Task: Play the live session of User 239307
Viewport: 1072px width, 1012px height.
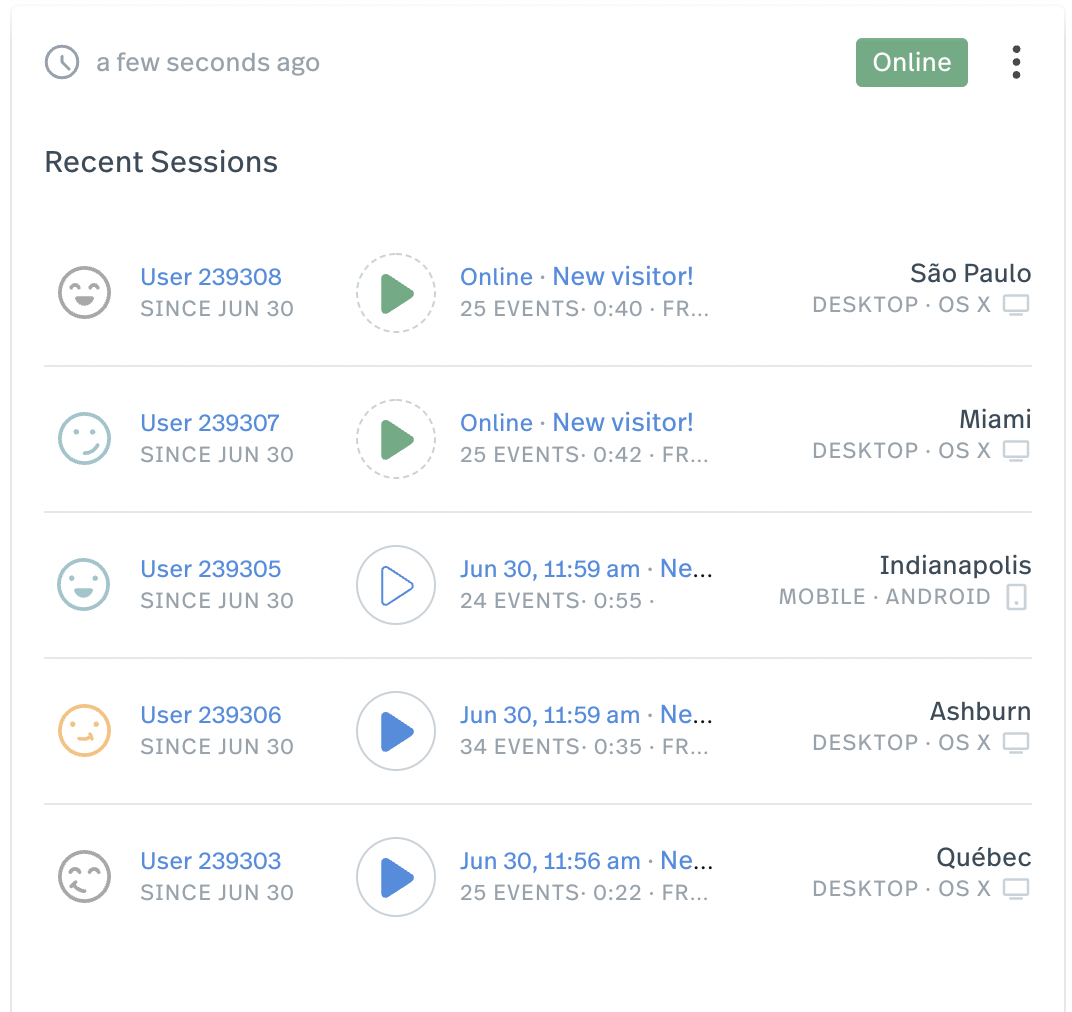Action: (396, 439)
